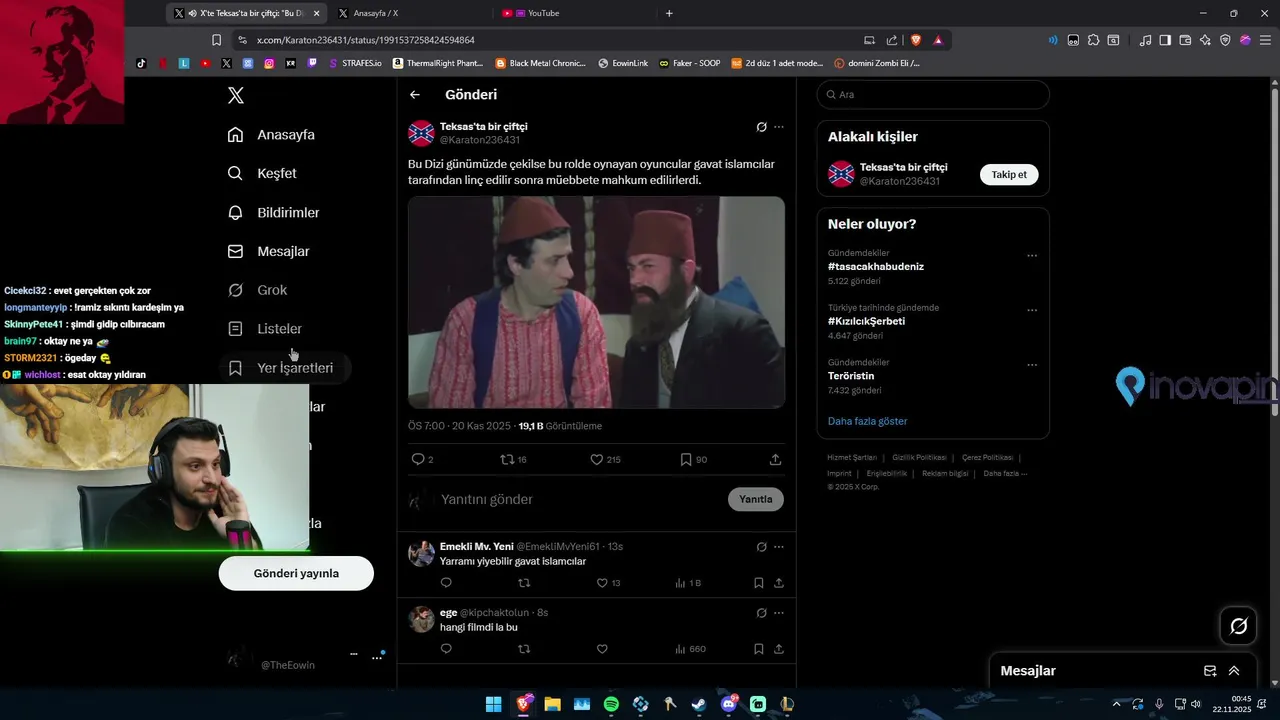Like Emekli Mv. Yeni's reply
The image size is (1280, 720).
pyautogui.click(x=602, y=583)
